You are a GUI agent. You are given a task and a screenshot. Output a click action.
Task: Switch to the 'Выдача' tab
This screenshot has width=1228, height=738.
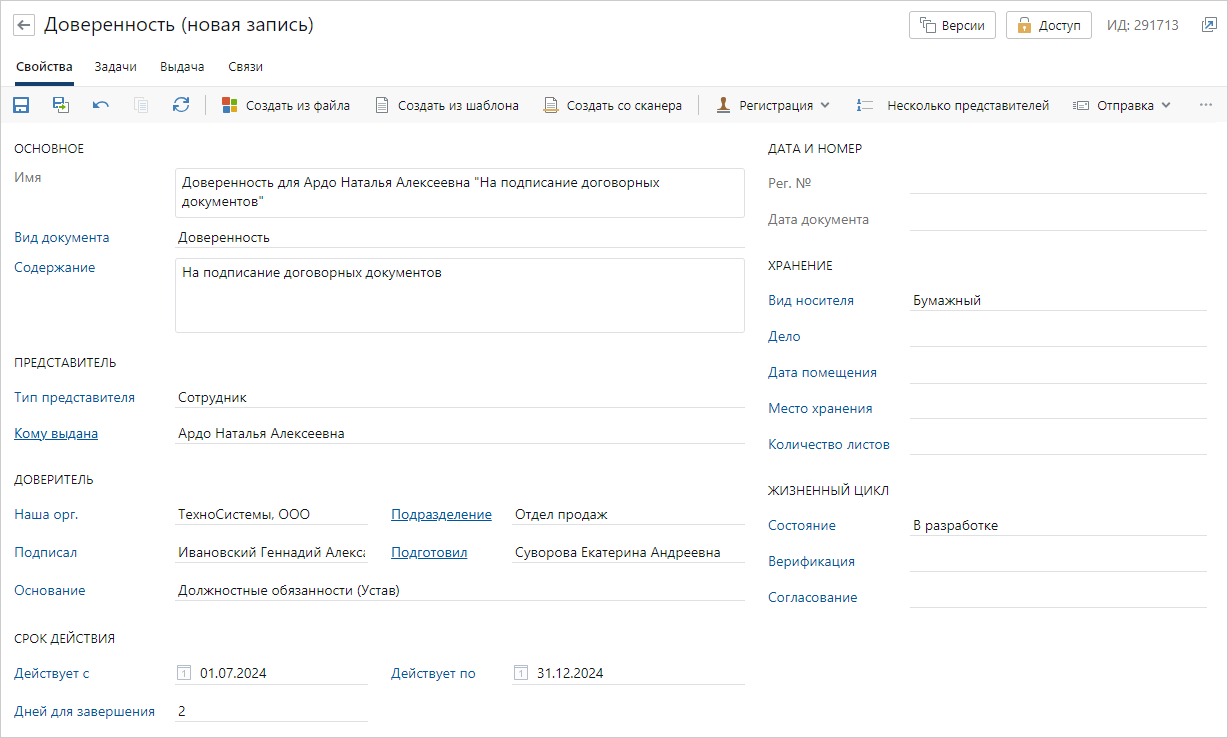point(182,67)
